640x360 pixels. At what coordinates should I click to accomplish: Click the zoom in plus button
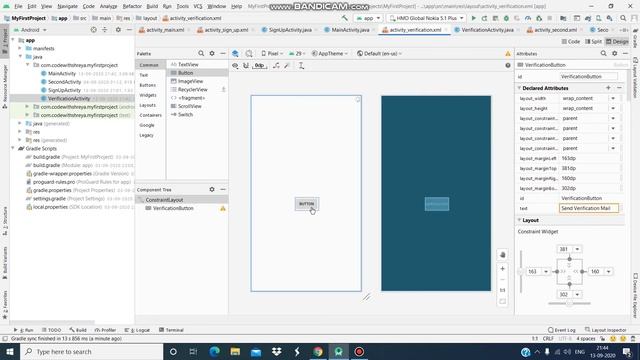[x=502, y=269]
